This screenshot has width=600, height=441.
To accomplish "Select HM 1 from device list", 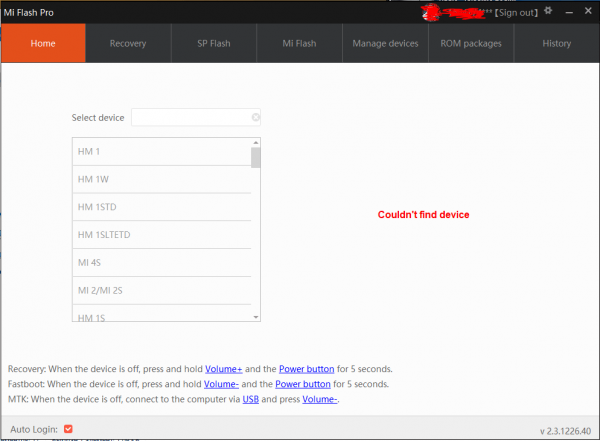I will 161,152.
